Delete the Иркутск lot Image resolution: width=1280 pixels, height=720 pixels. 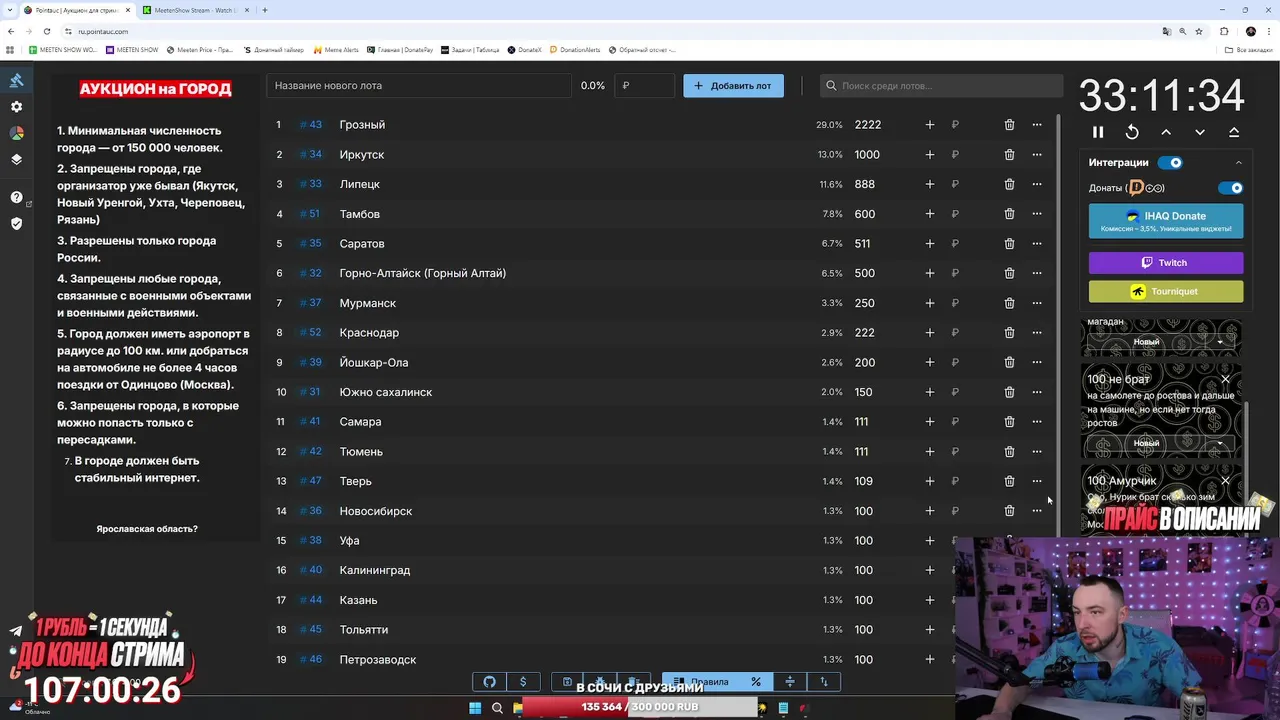pyautogui.click(x=1009, y=155)
